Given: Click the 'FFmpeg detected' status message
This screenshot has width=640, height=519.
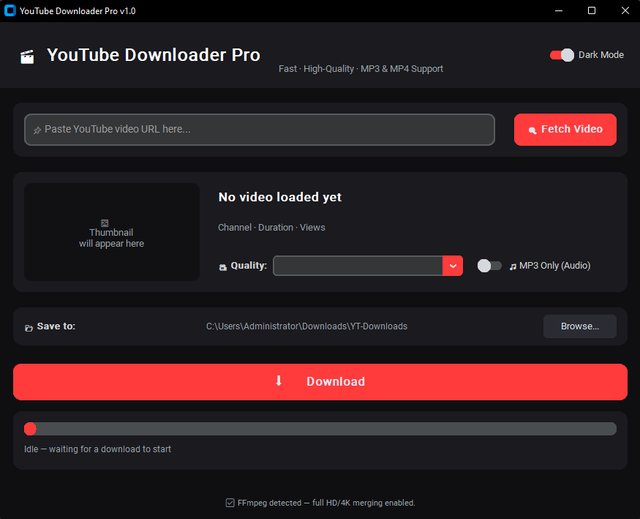Looking at the screenshot, I should point(326,503).
